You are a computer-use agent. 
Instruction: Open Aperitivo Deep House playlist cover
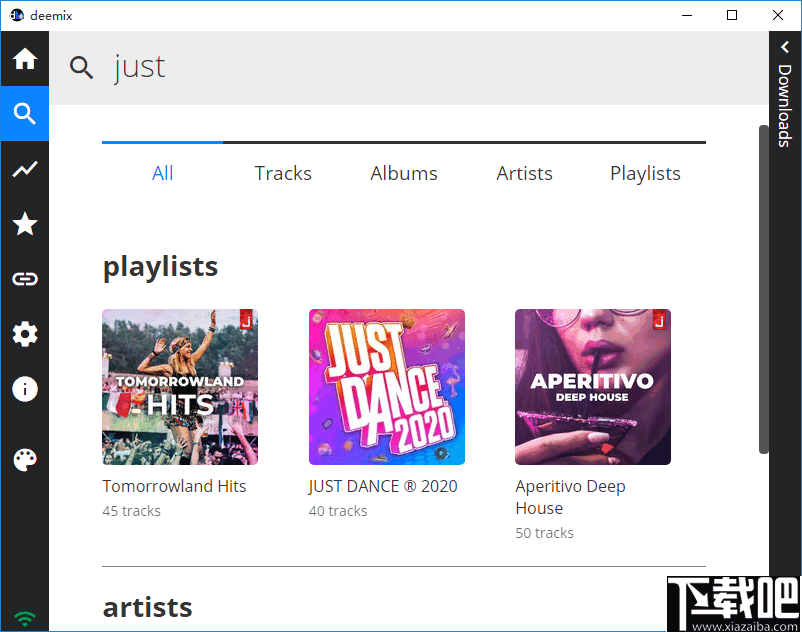pos(593,387)
